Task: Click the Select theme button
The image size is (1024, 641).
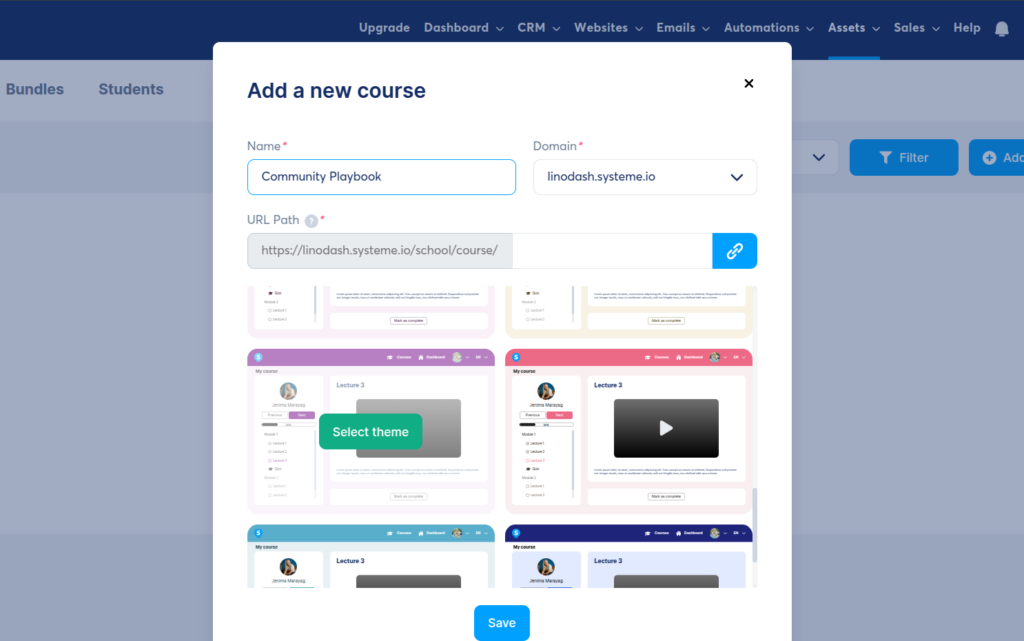Action: tap(370, 431)
